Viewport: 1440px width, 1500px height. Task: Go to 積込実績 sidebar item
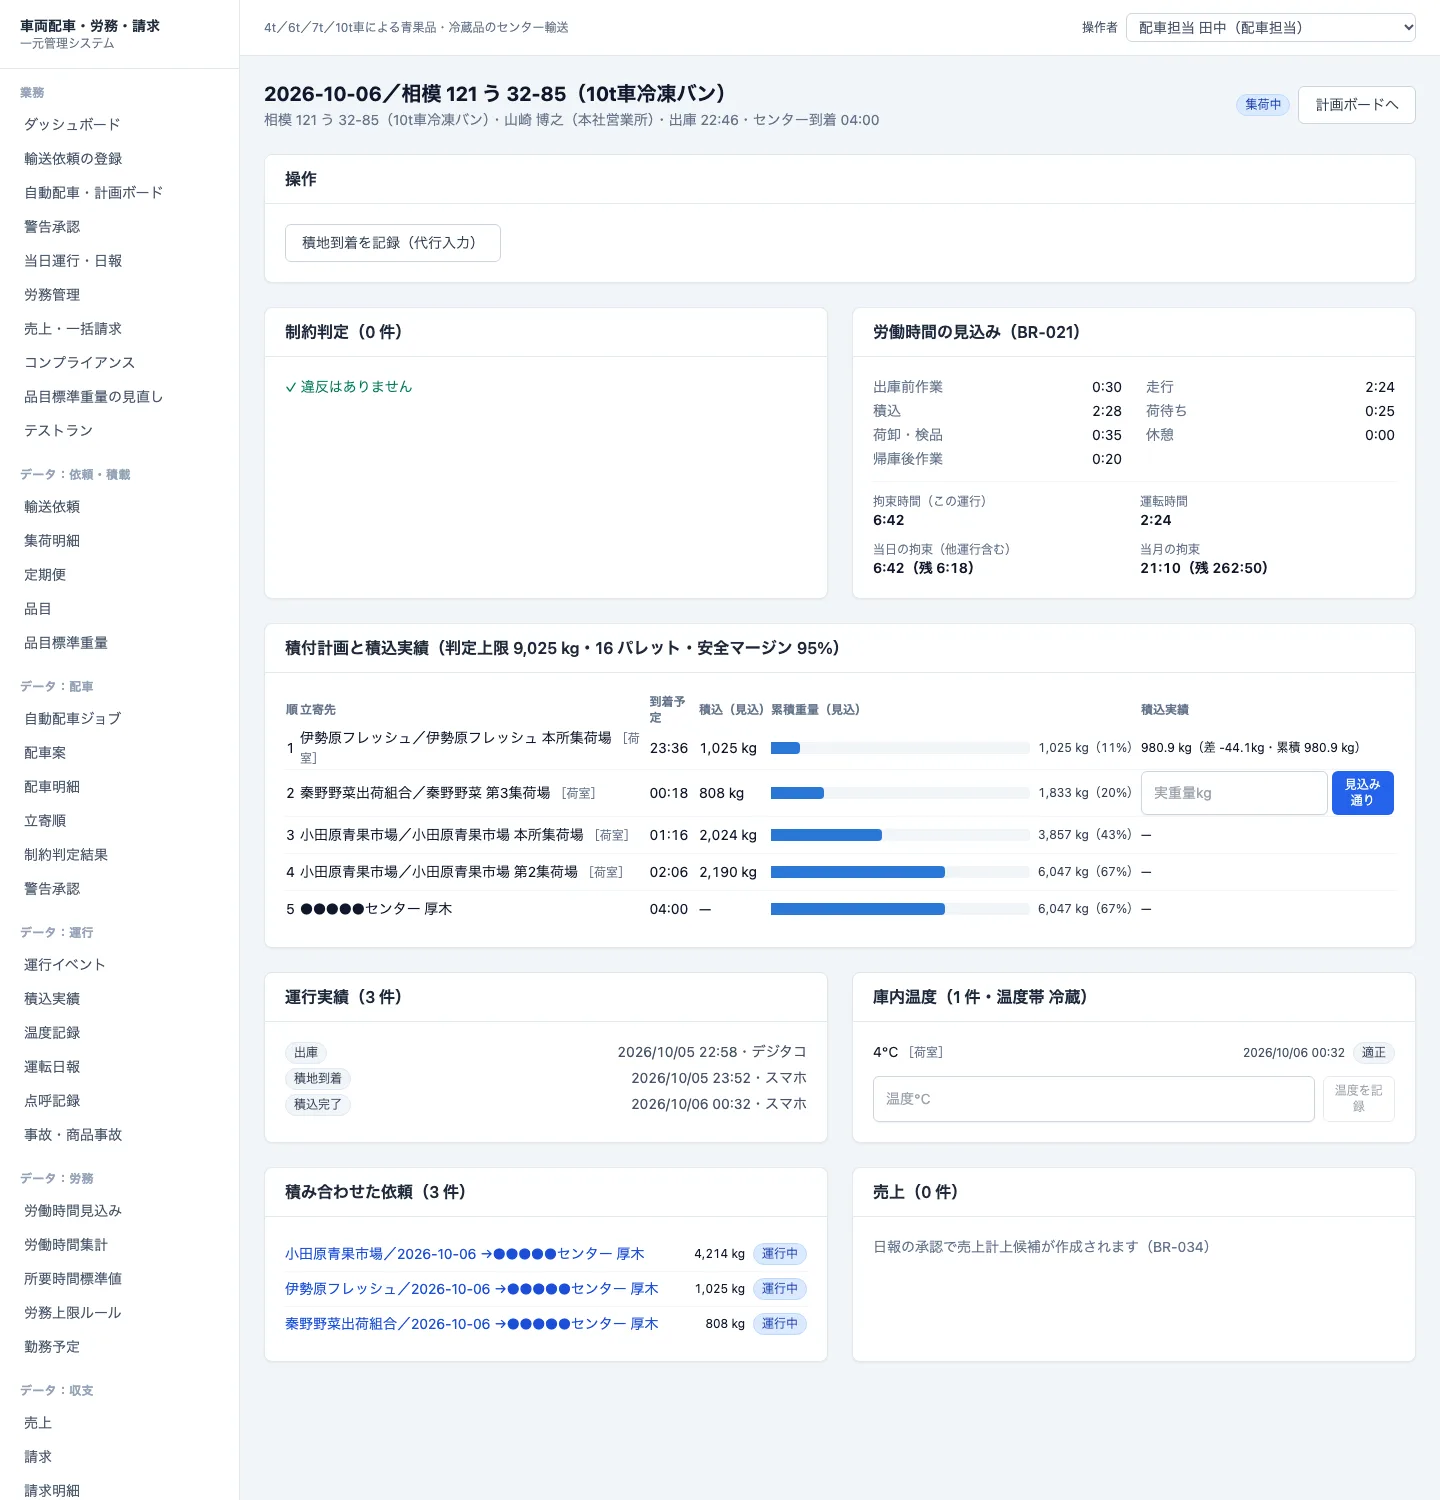point(52,999)
